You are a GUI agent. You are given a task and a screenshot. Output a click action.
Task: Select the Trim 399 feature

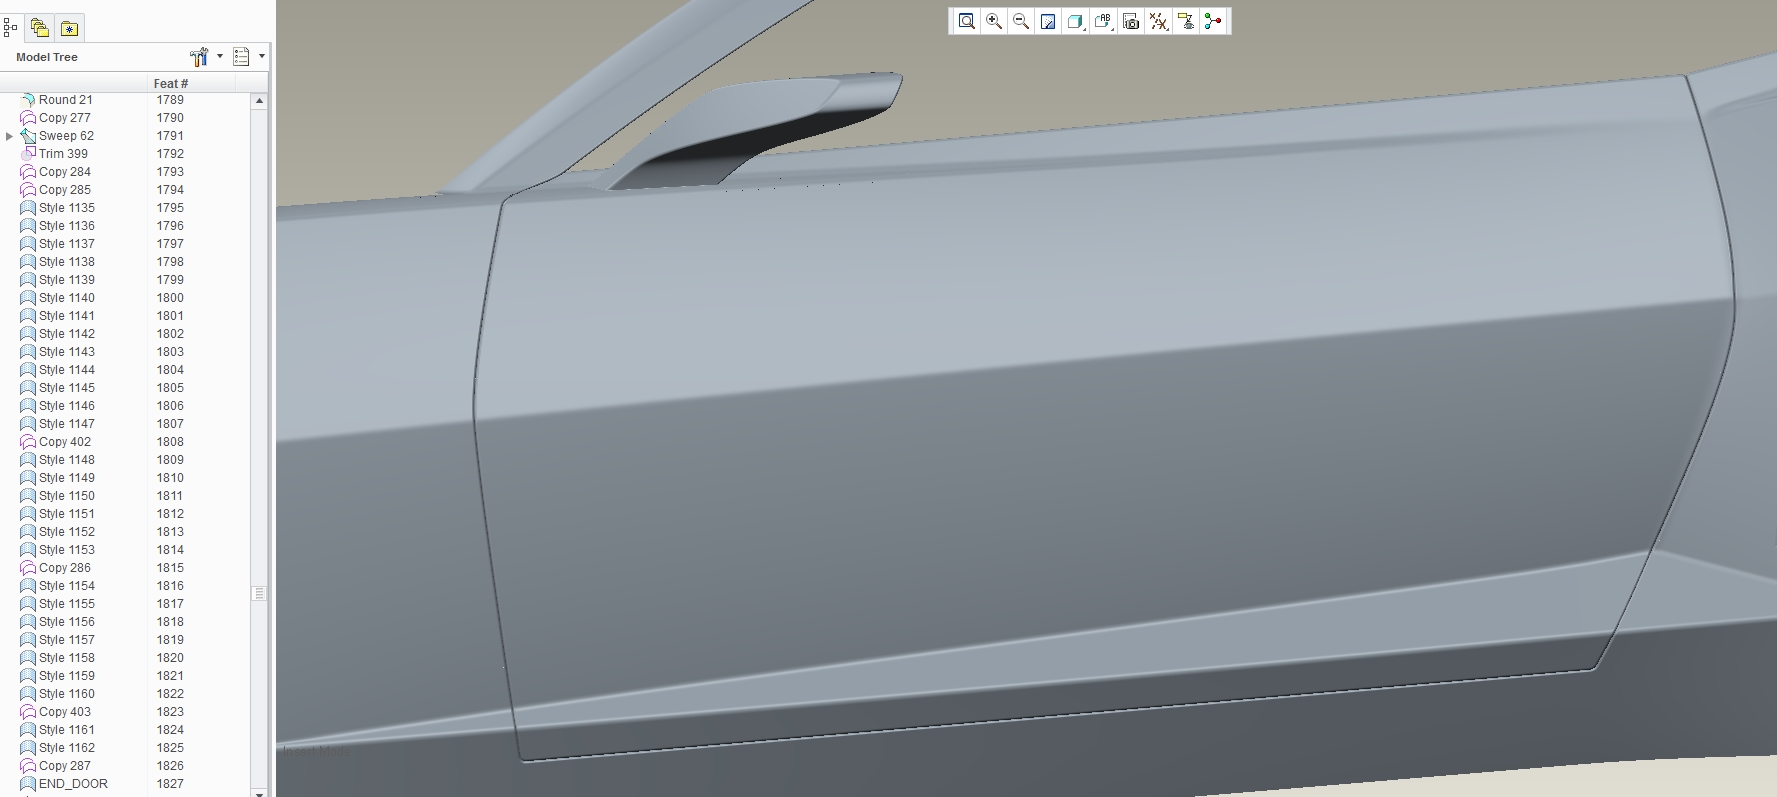tap(63, 154)
